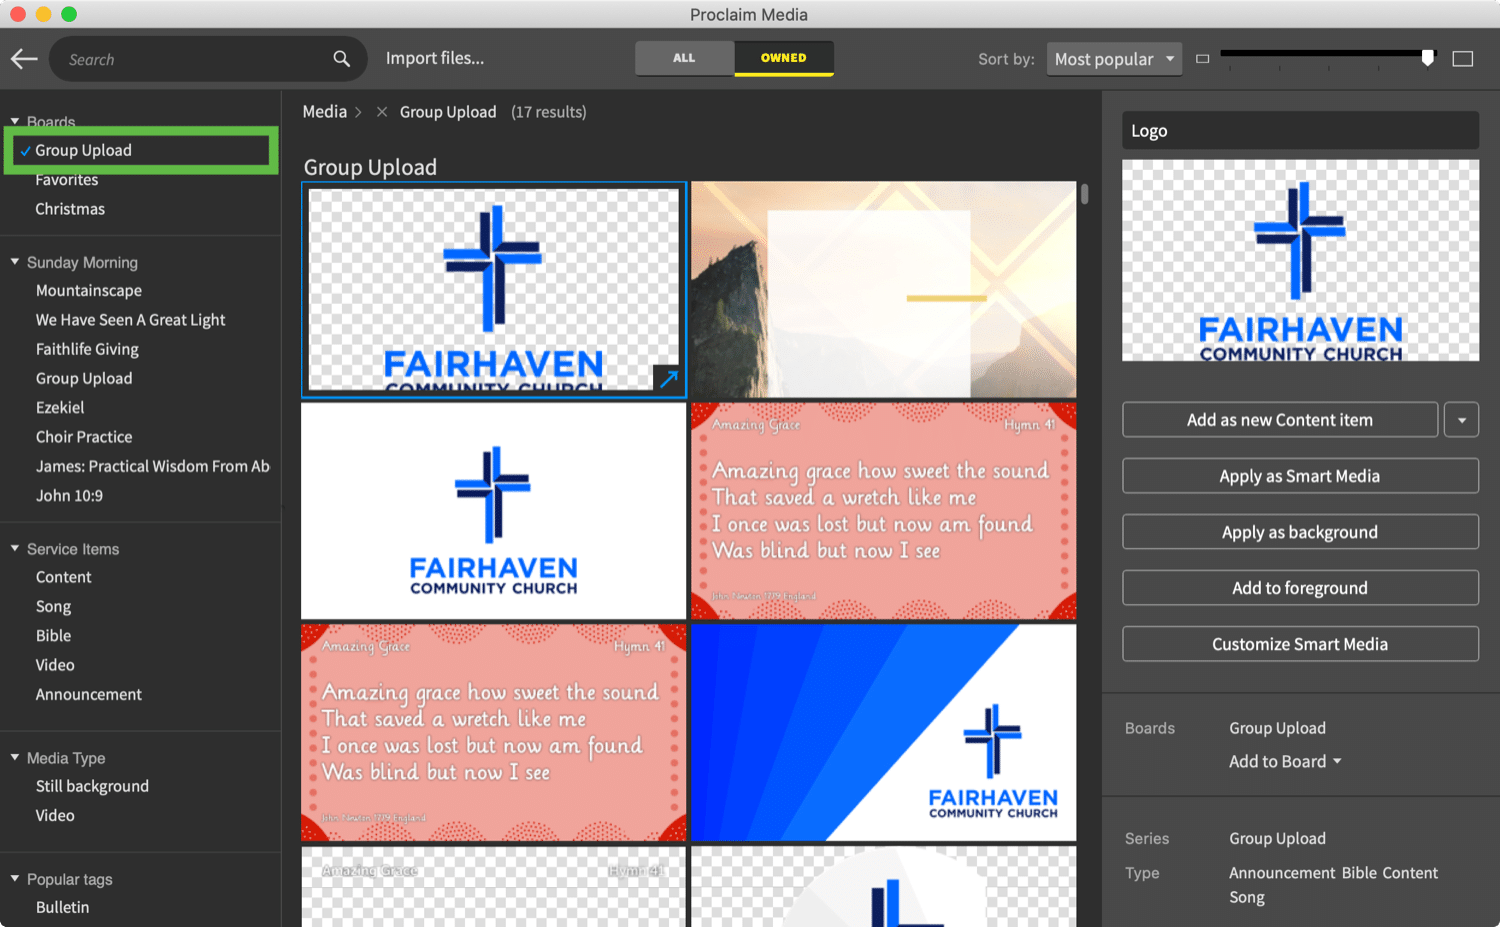
Task: Open the Sort by Most popular dropdown
Action: (x=1114, y=59)
